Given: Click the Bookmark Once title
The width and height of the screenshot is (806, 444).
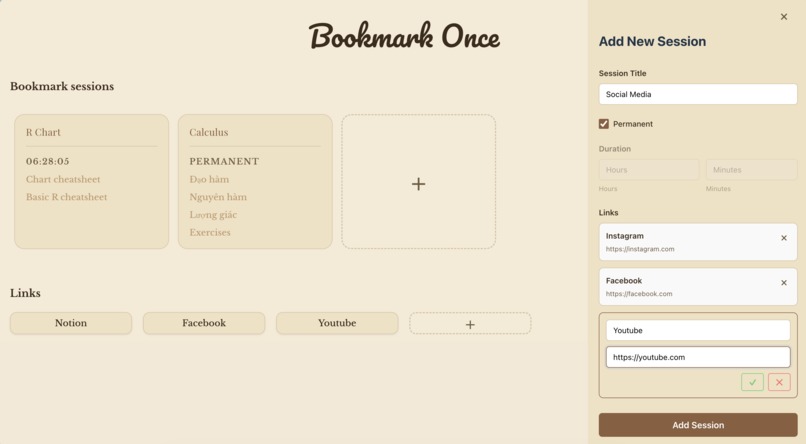Looking at the screenshot, I should point(405,36).
